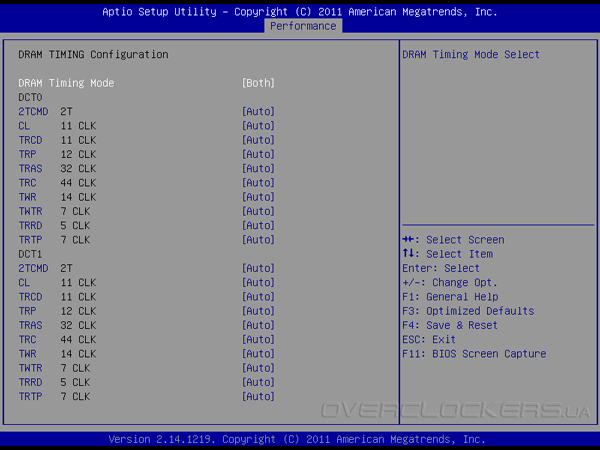Change DCT0 TRCD [Auto] value
Viewport: 600px width, 450px height.
pyautogui.click(x=258, y=140)
